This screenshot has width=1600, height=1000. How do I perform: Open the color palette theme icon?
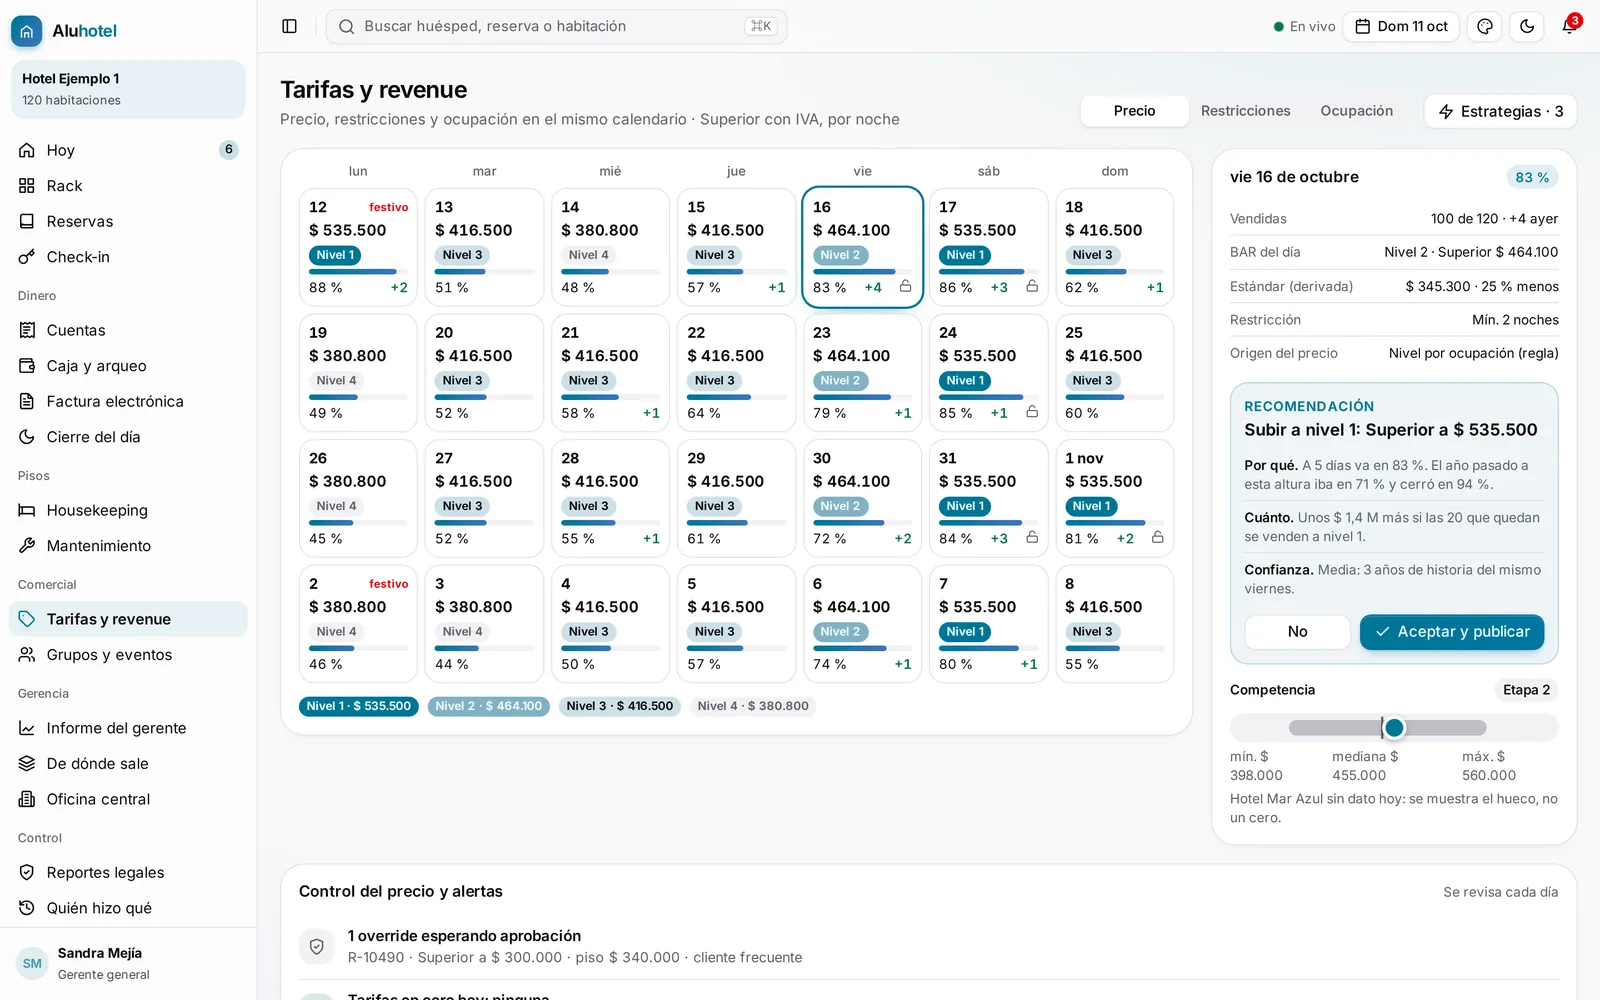click(1485, 27)
